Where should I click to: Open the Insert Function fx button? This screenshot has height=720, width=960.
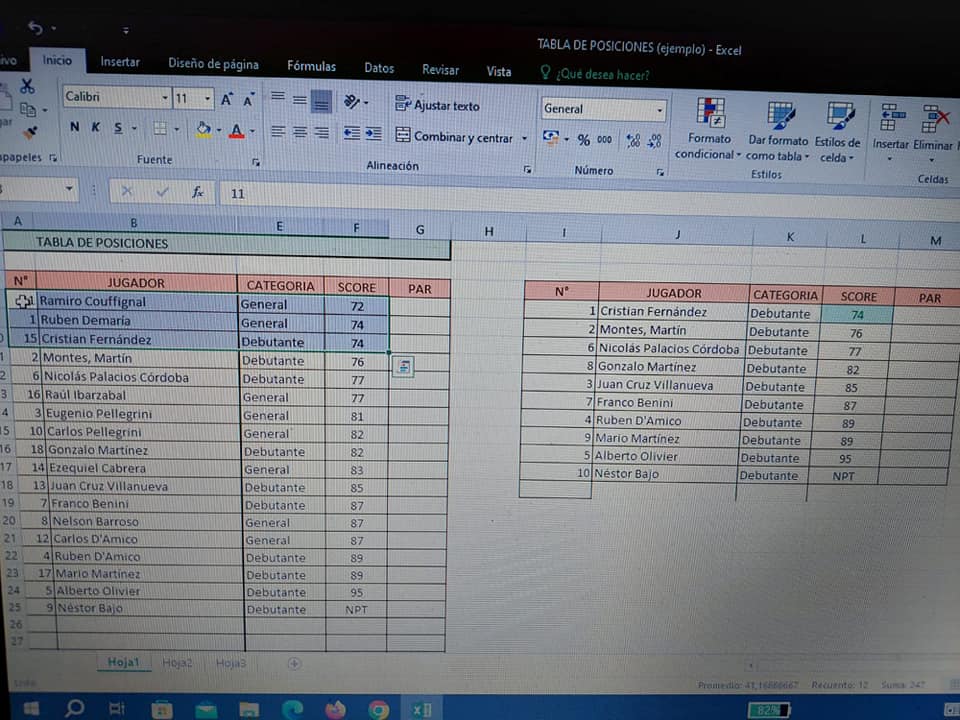198,191
